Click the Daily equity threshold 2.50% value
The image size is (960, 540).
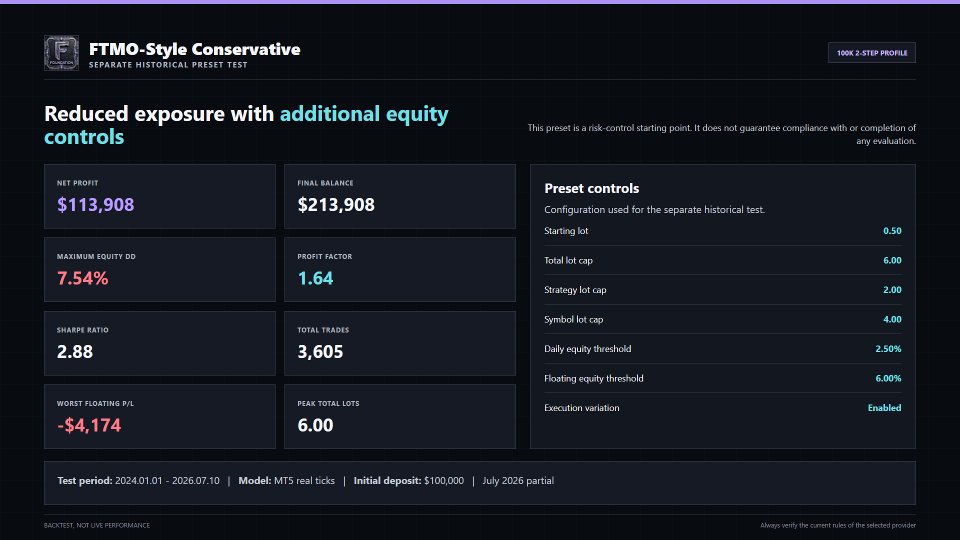click(888, 349)
